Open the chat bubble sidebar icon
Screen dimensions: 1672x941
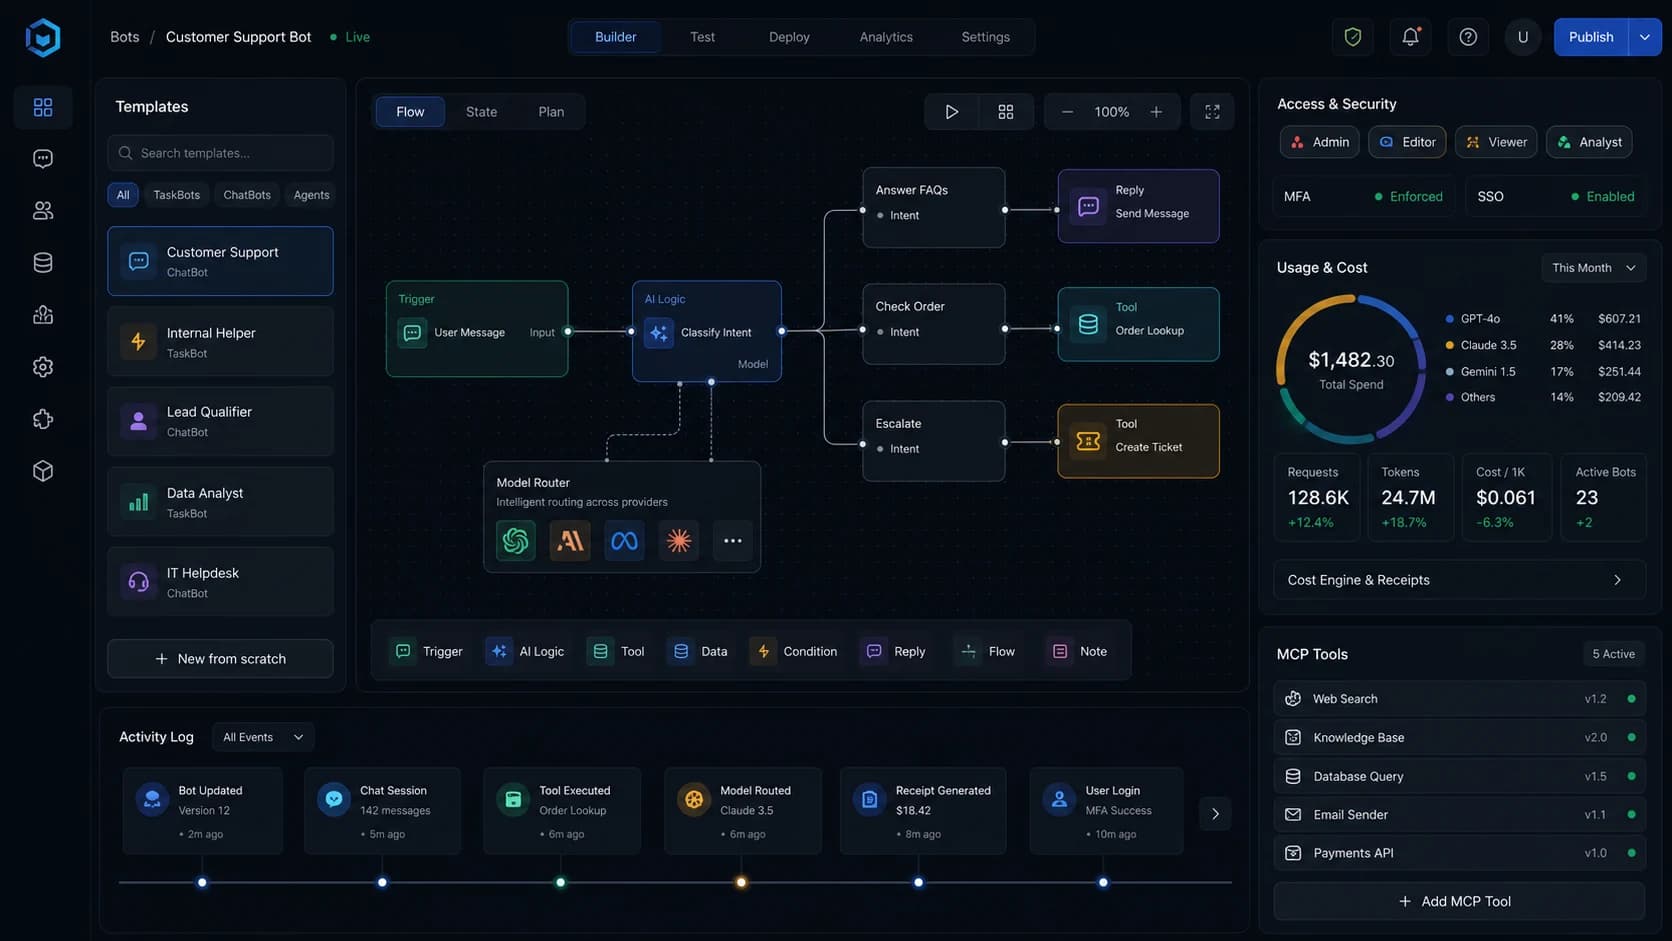point(43,159)
